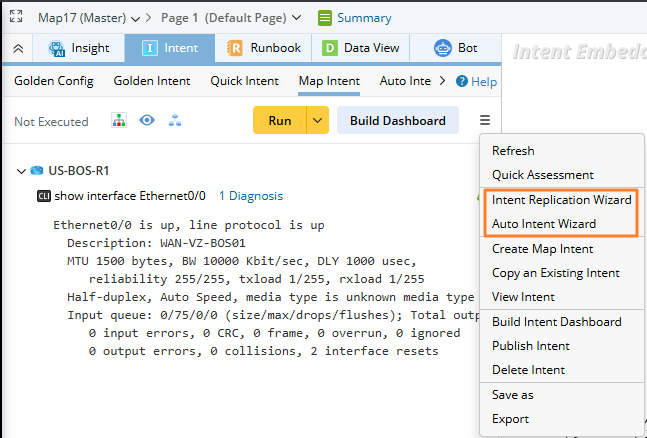Select the Intent tab
This screenshot has height=438, width=647.
170,48
